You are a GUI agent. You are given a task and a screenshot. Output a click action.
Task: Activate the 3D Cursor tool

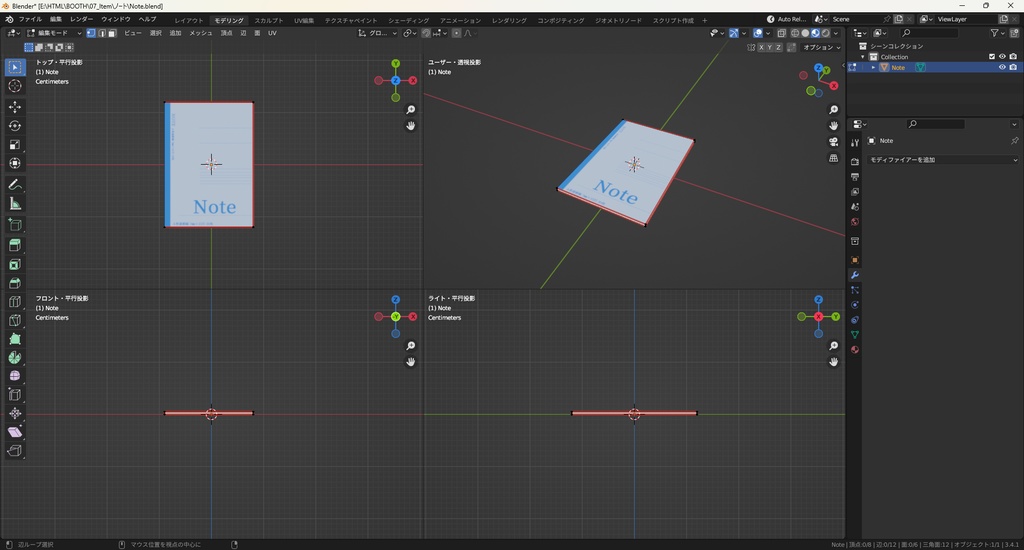[x=15, y=86]
